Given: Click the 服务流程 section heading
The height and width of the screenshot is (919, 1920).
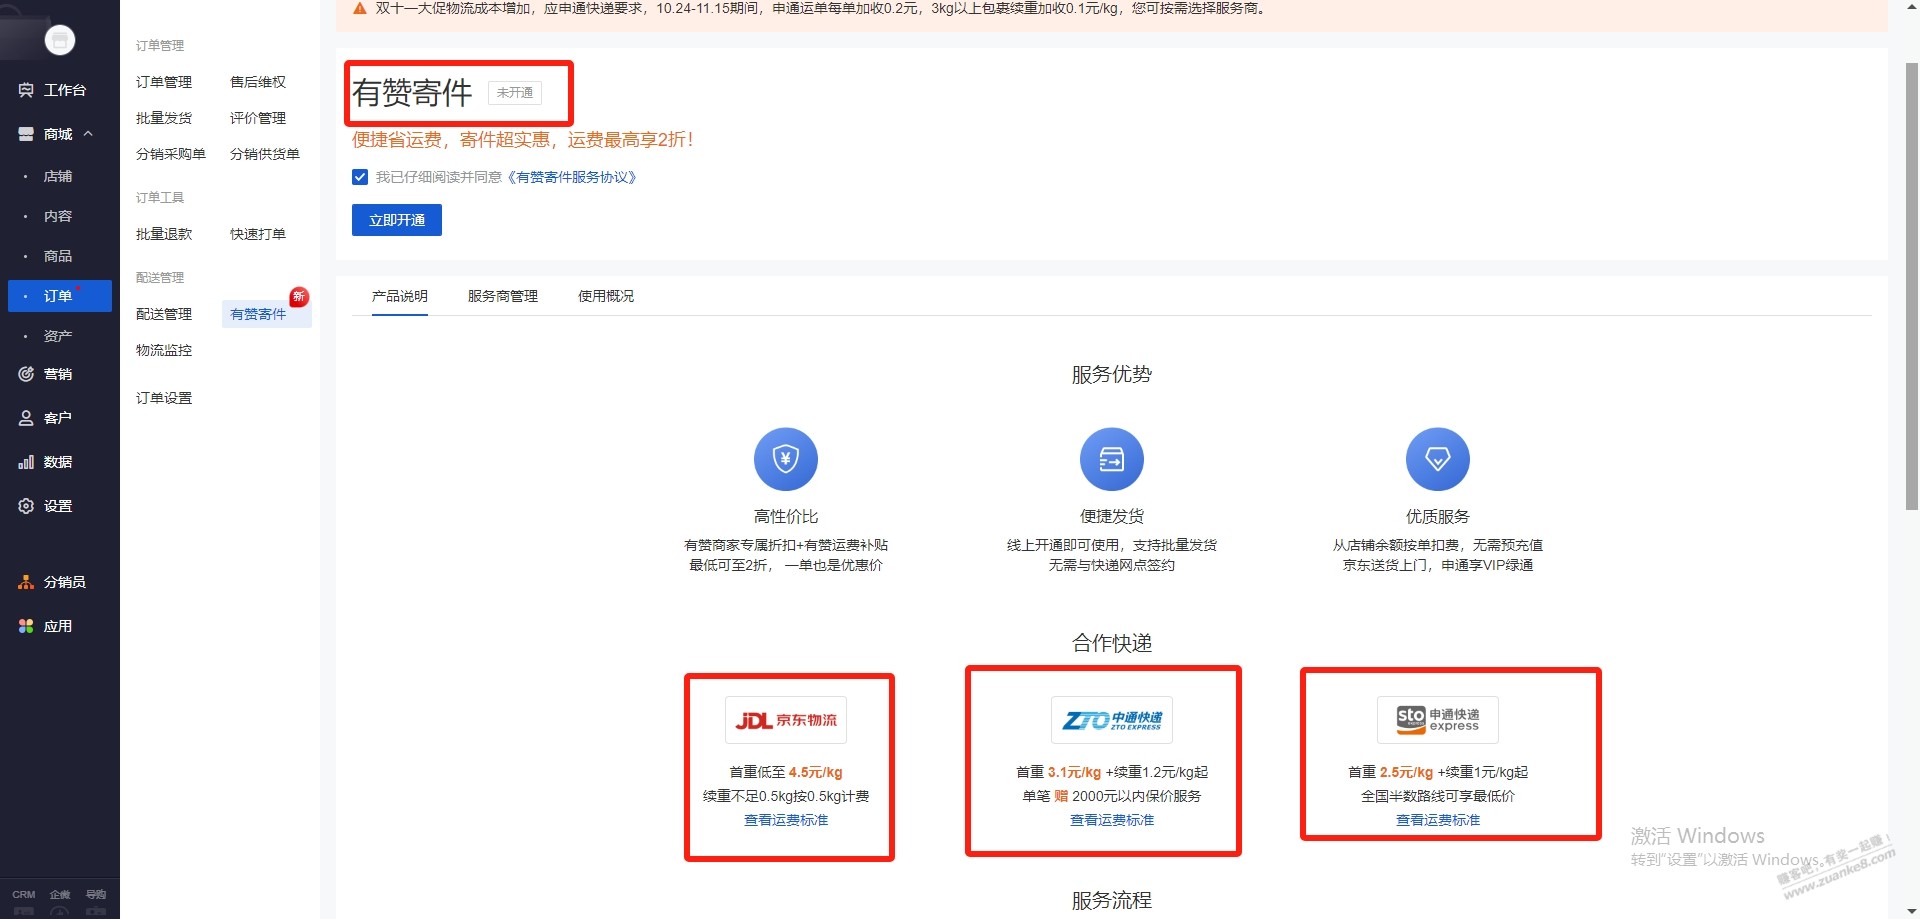Looking at the screenshot, I should click(1112, 900).
